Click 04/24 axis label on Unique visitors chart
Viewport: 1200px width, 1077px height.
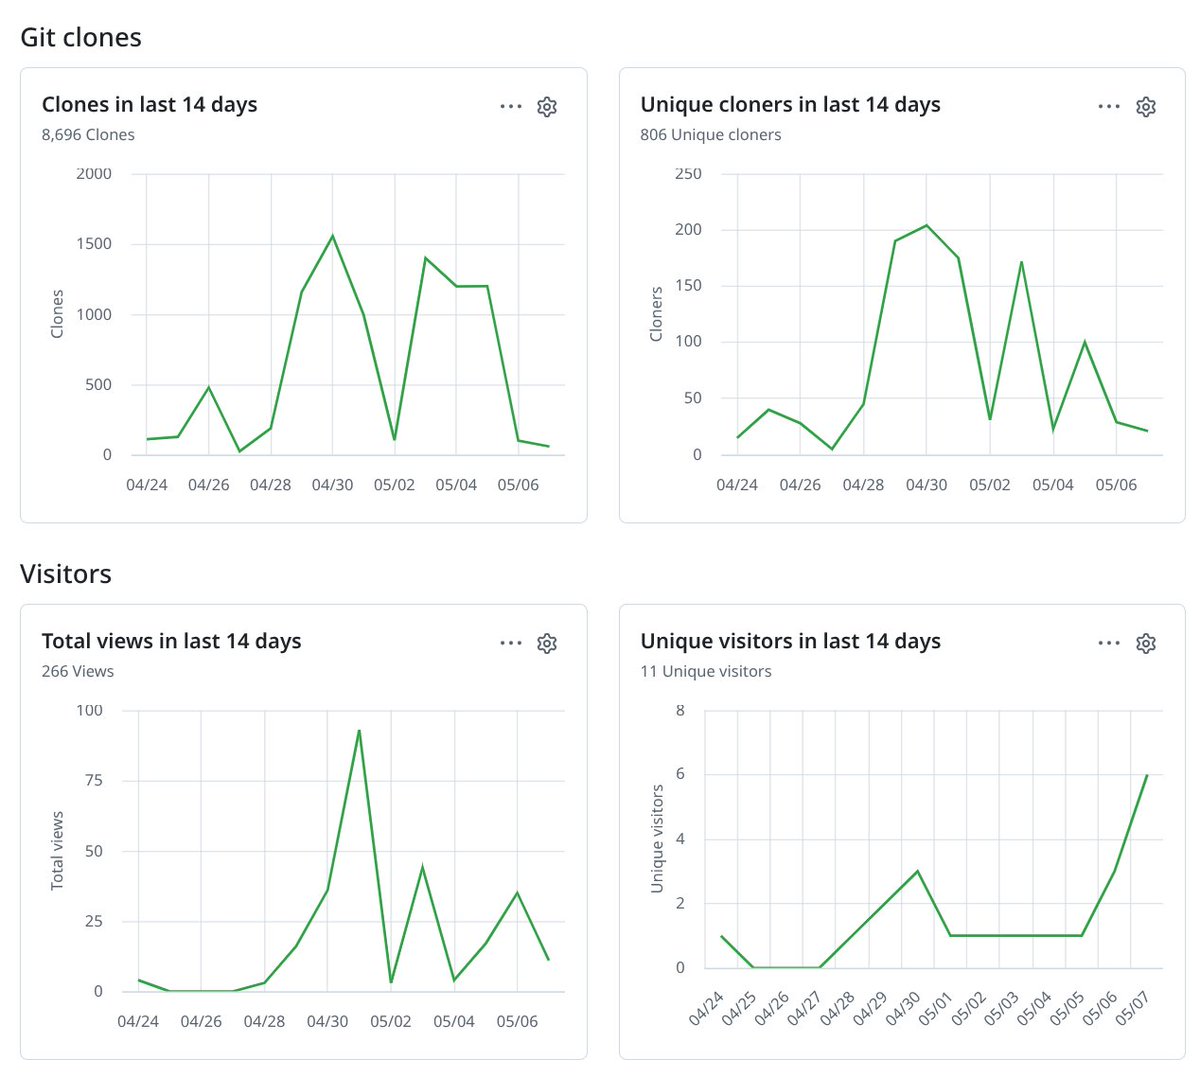point(705,1009)
